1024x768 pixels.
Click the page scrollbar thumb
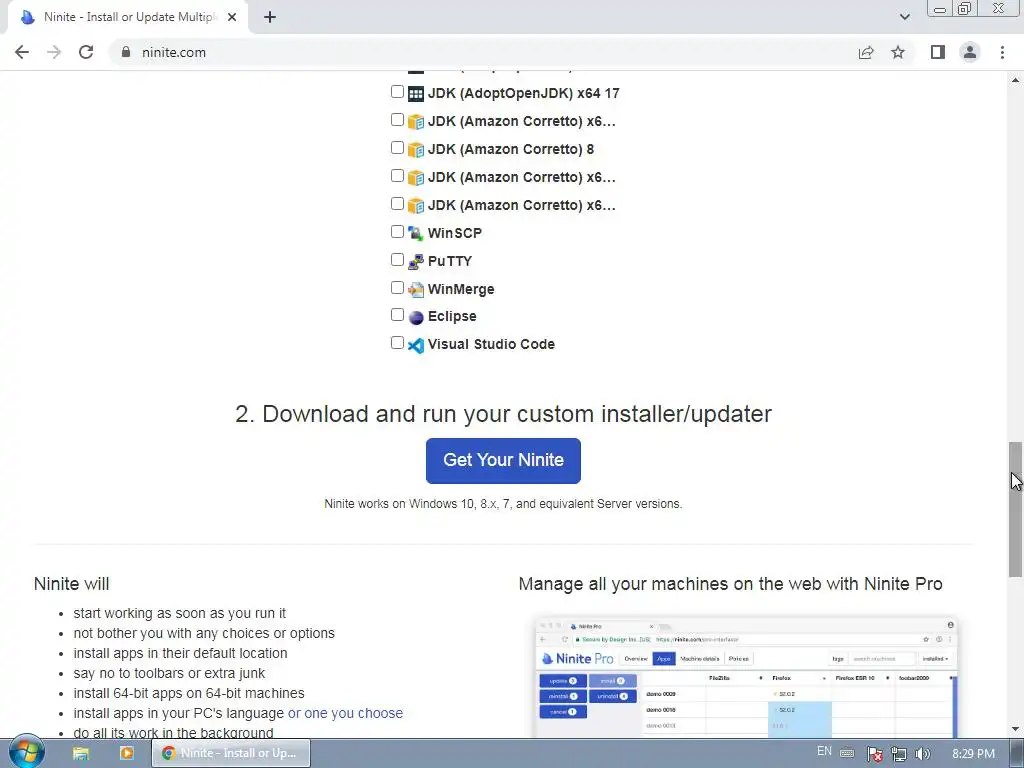click(x=1015, y=509)
